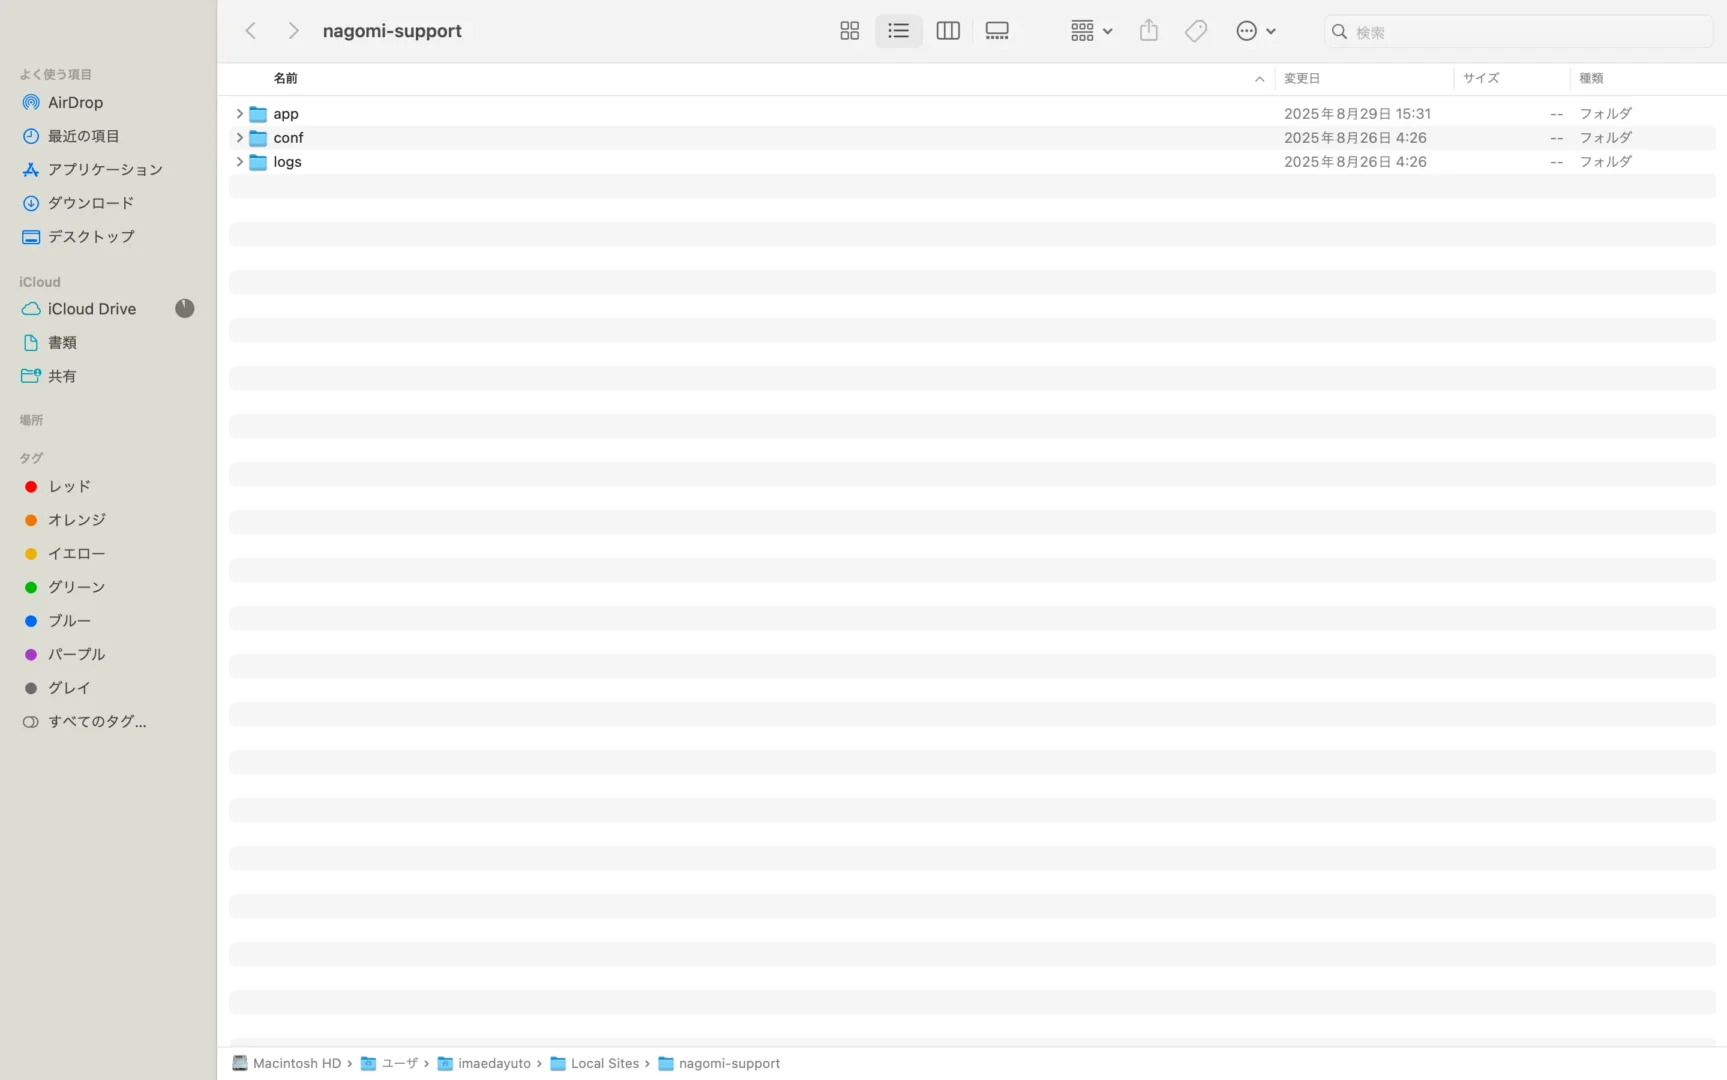
Task: Open AirDrop in the sidebar
Action: [75, 102]
